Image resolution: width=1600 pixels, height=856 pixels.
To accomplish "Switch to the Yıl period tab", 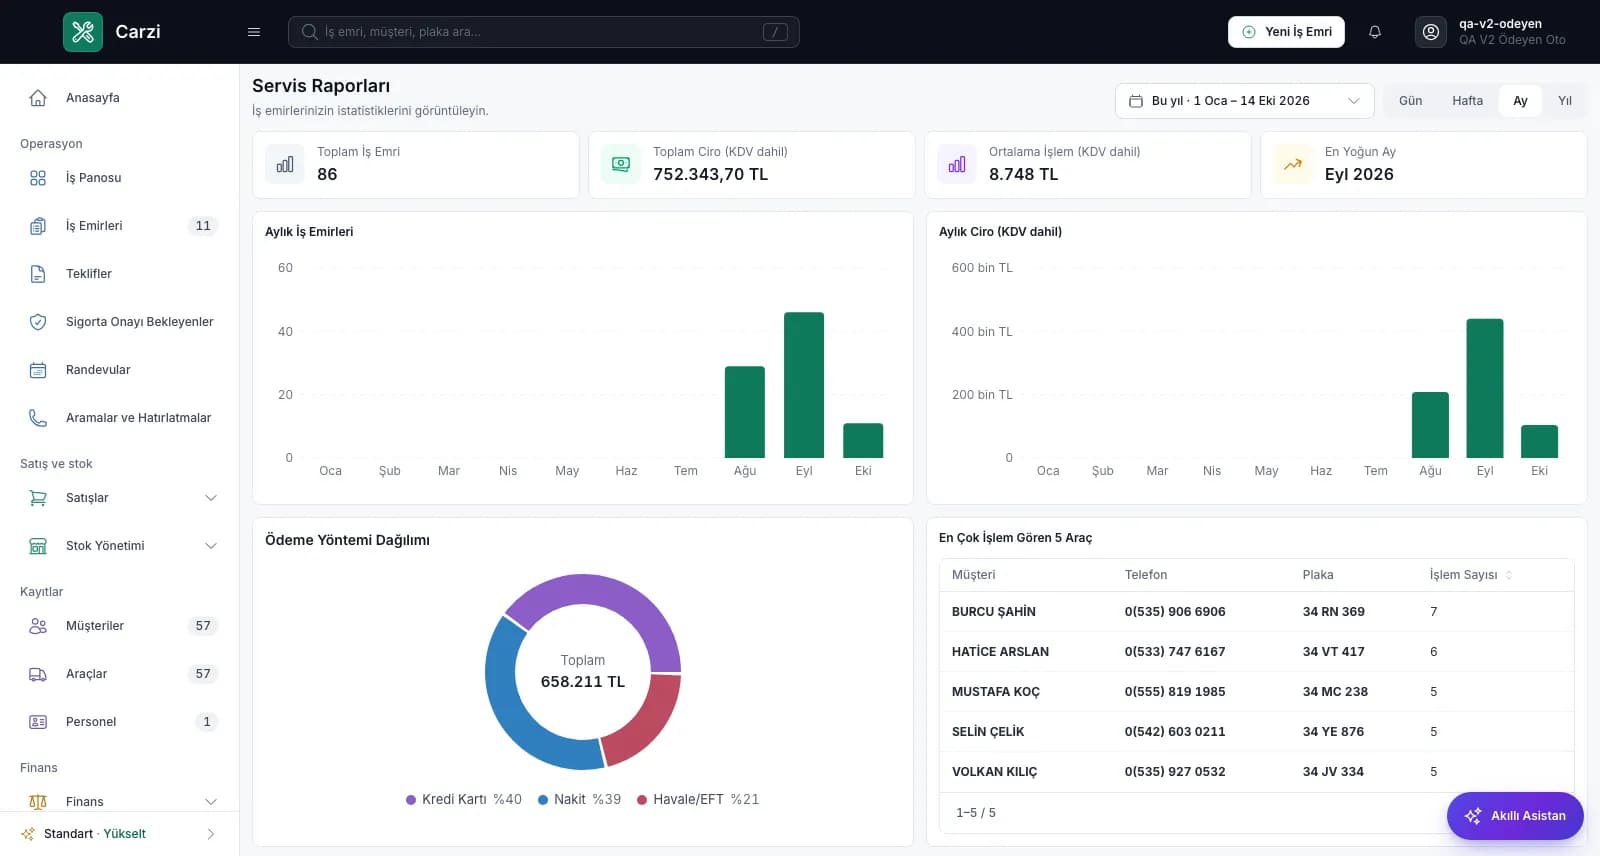I will click(1565, 101).
